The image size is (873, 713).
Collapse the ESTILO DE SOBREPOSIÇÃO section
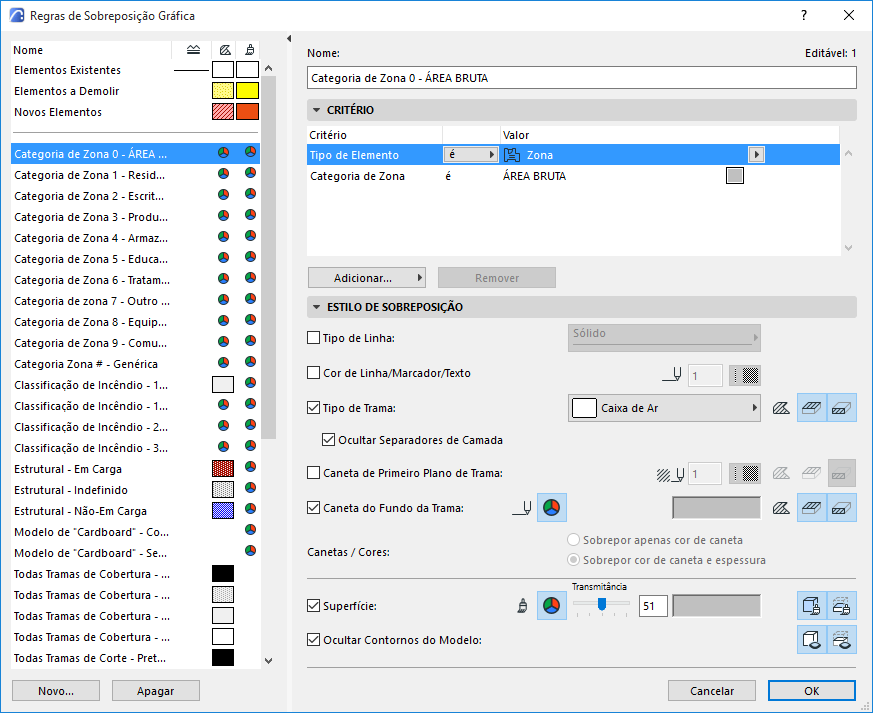(316, 307)
